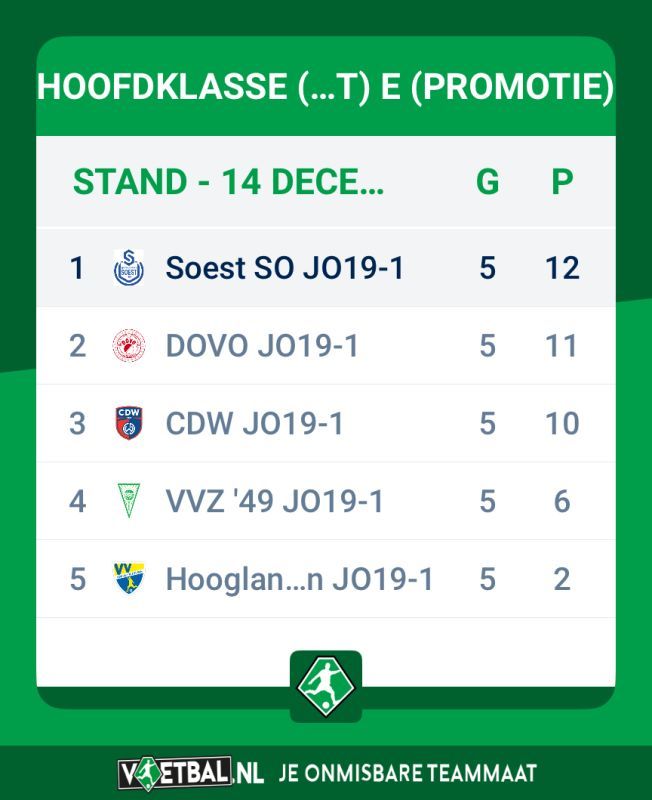Screen dimensions: 652x800
Task: Select the CDW JO19-1 team name
Action: [254, 423]
